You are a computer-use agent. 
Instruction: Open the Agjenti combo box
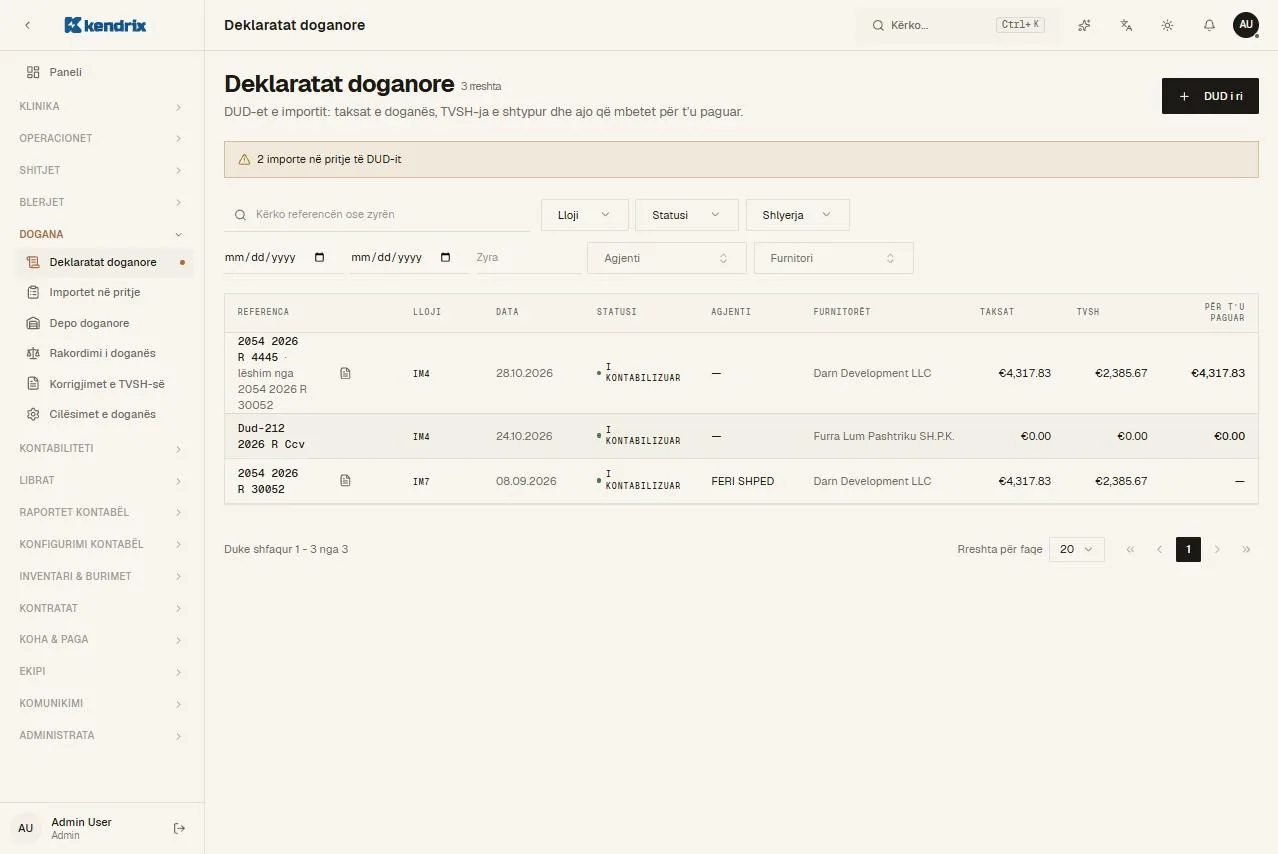pyautogui.click(x=667, y=258)
